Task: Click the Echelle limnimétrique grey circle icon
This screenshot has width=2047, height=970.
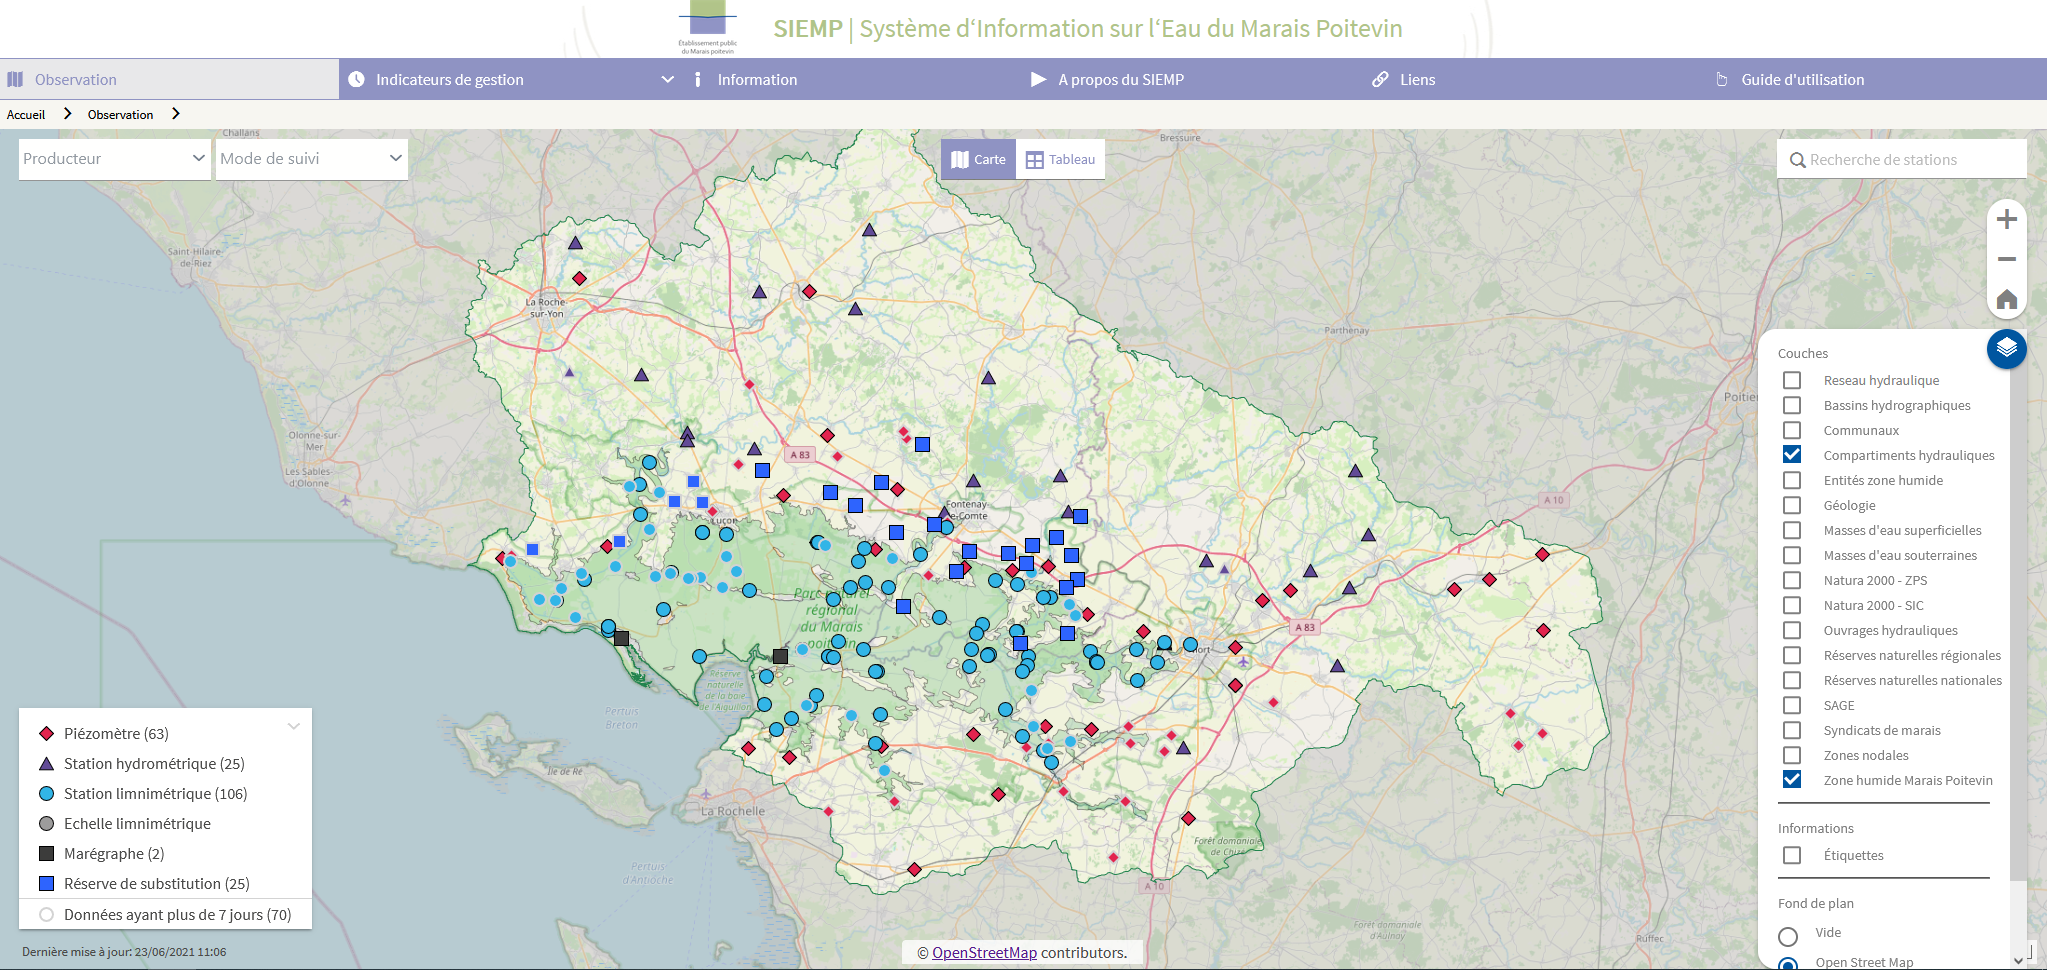Action: [46, 823]
